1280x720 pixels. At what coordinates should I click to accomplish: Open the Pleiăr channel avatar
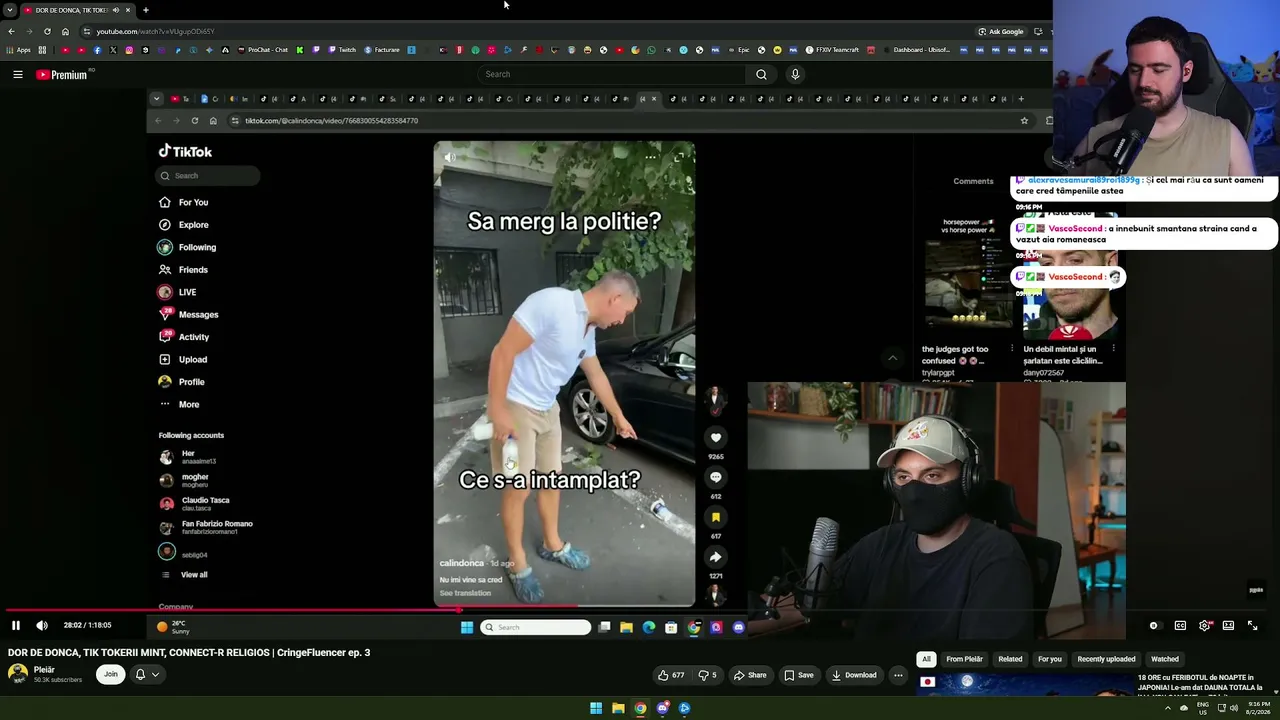pos(17,673)
